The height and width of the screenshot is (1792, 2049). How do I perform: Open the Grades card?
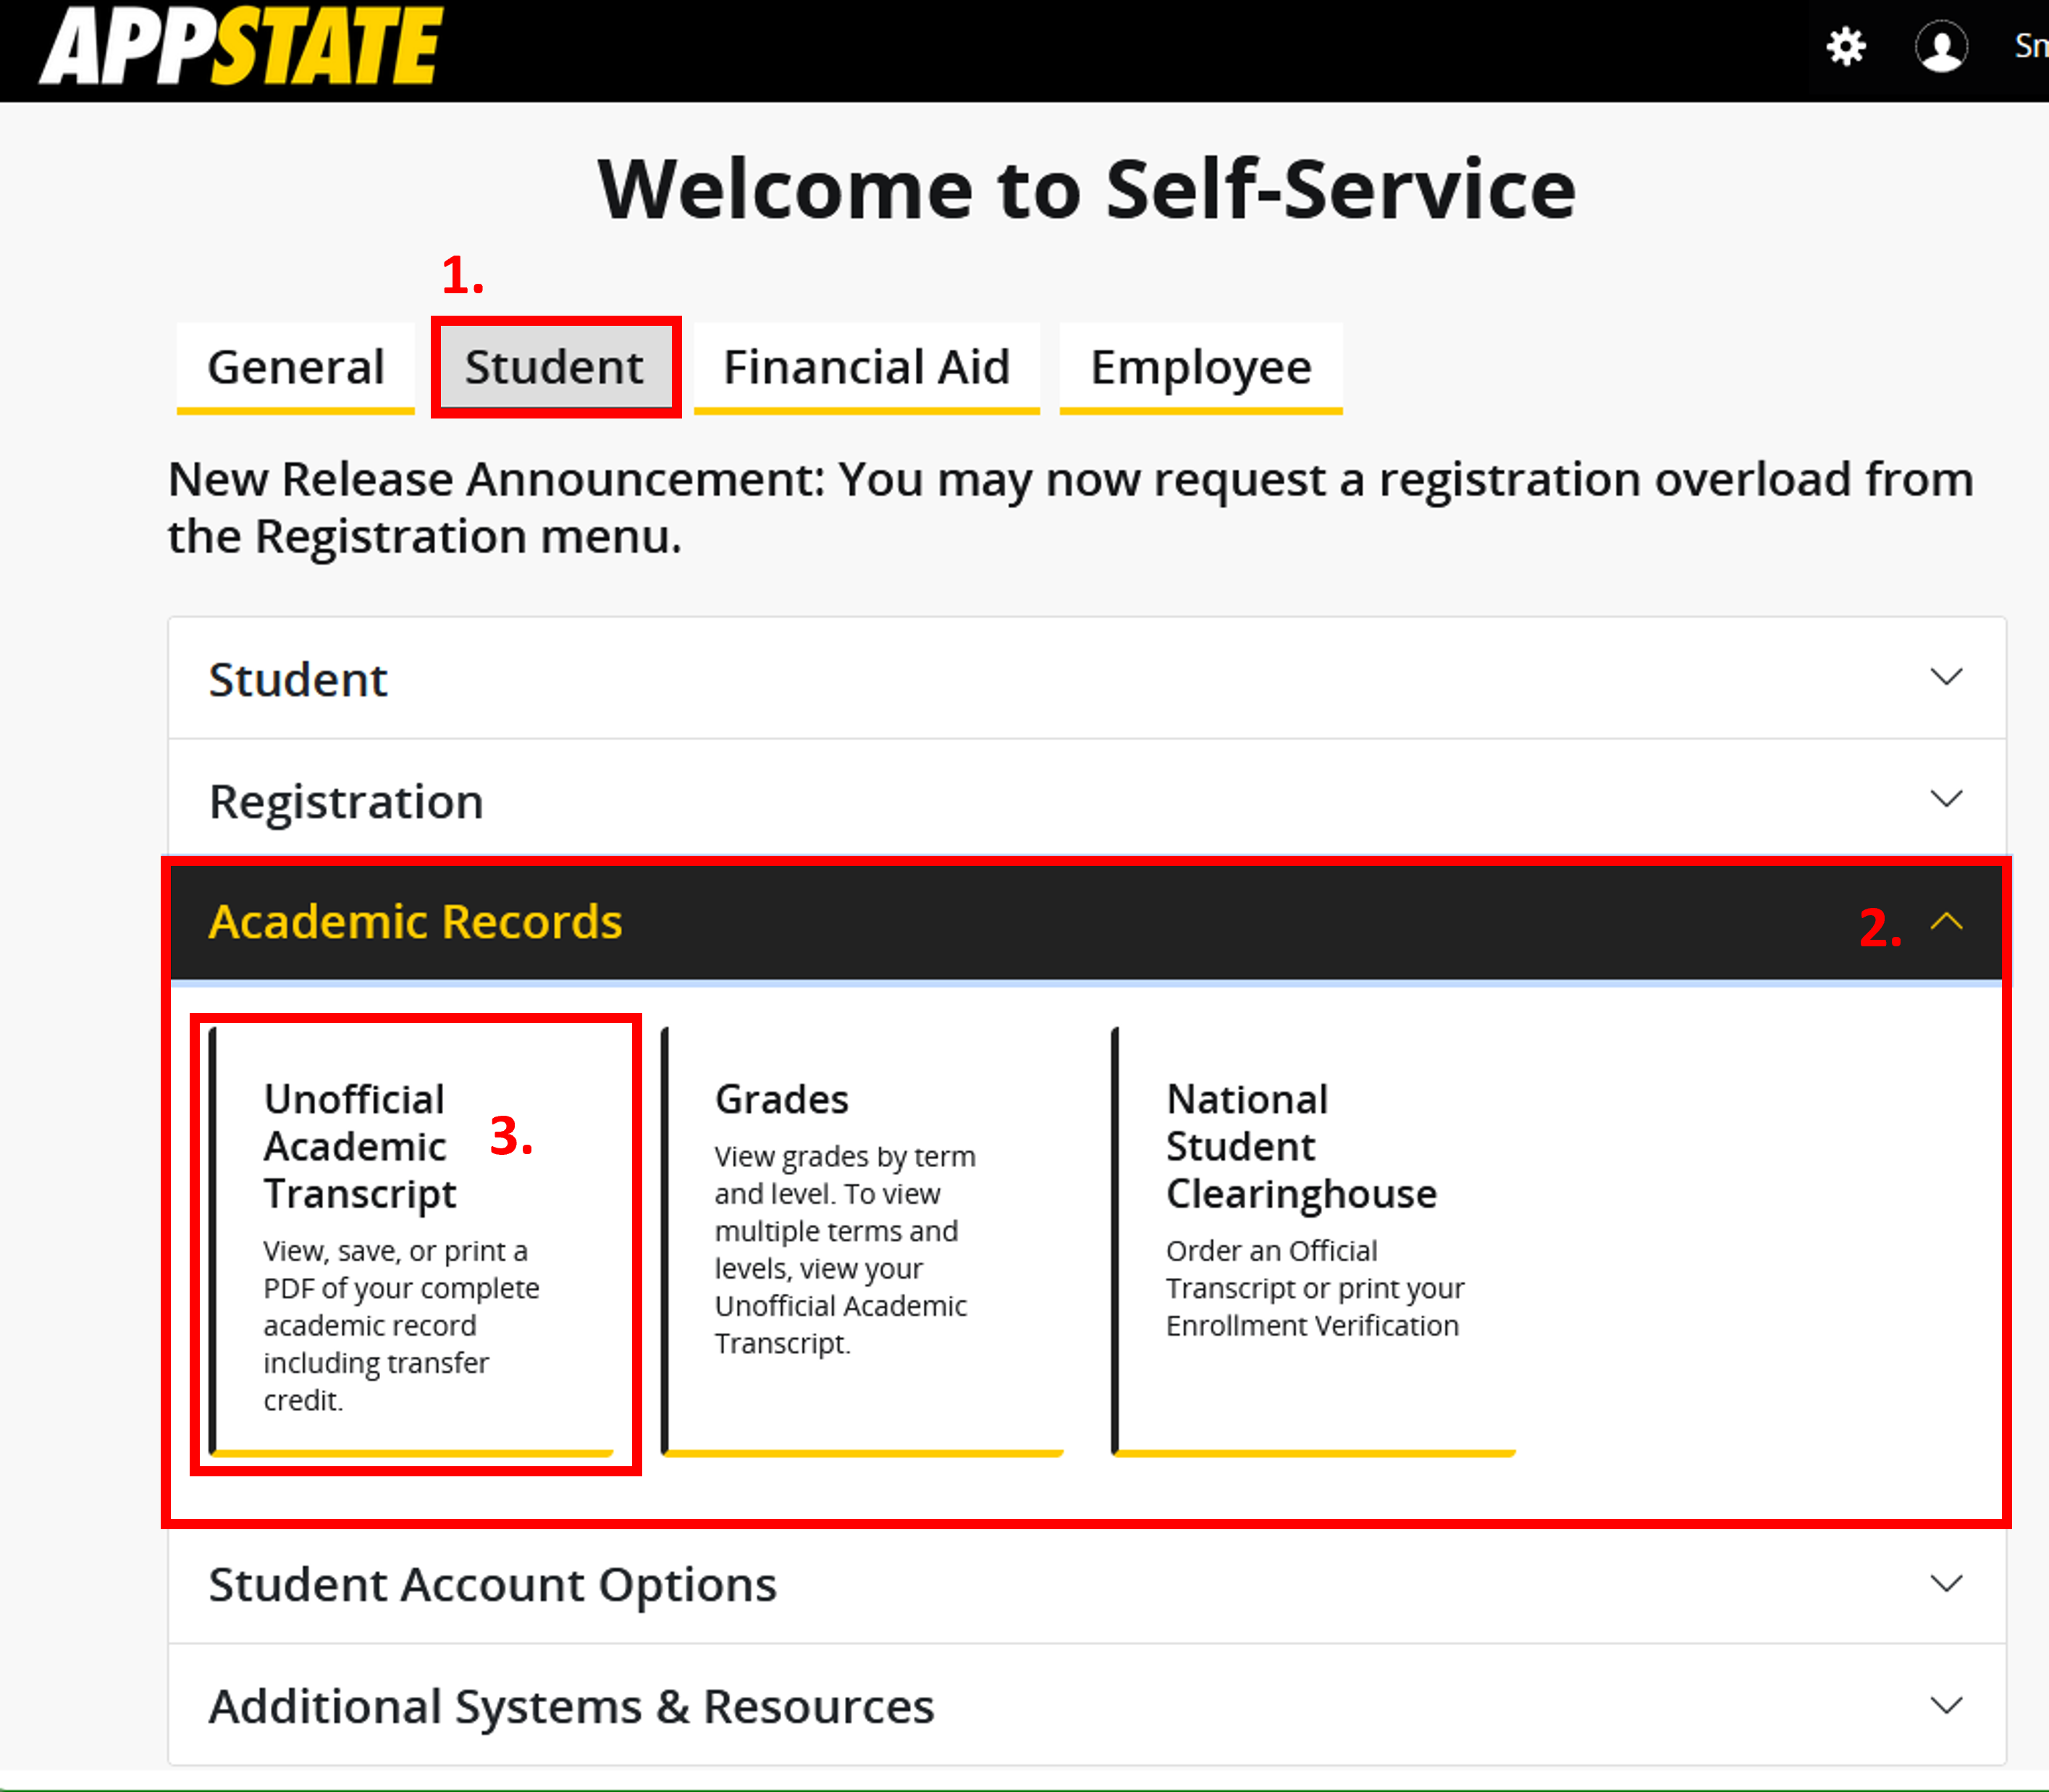point(862,1241)
